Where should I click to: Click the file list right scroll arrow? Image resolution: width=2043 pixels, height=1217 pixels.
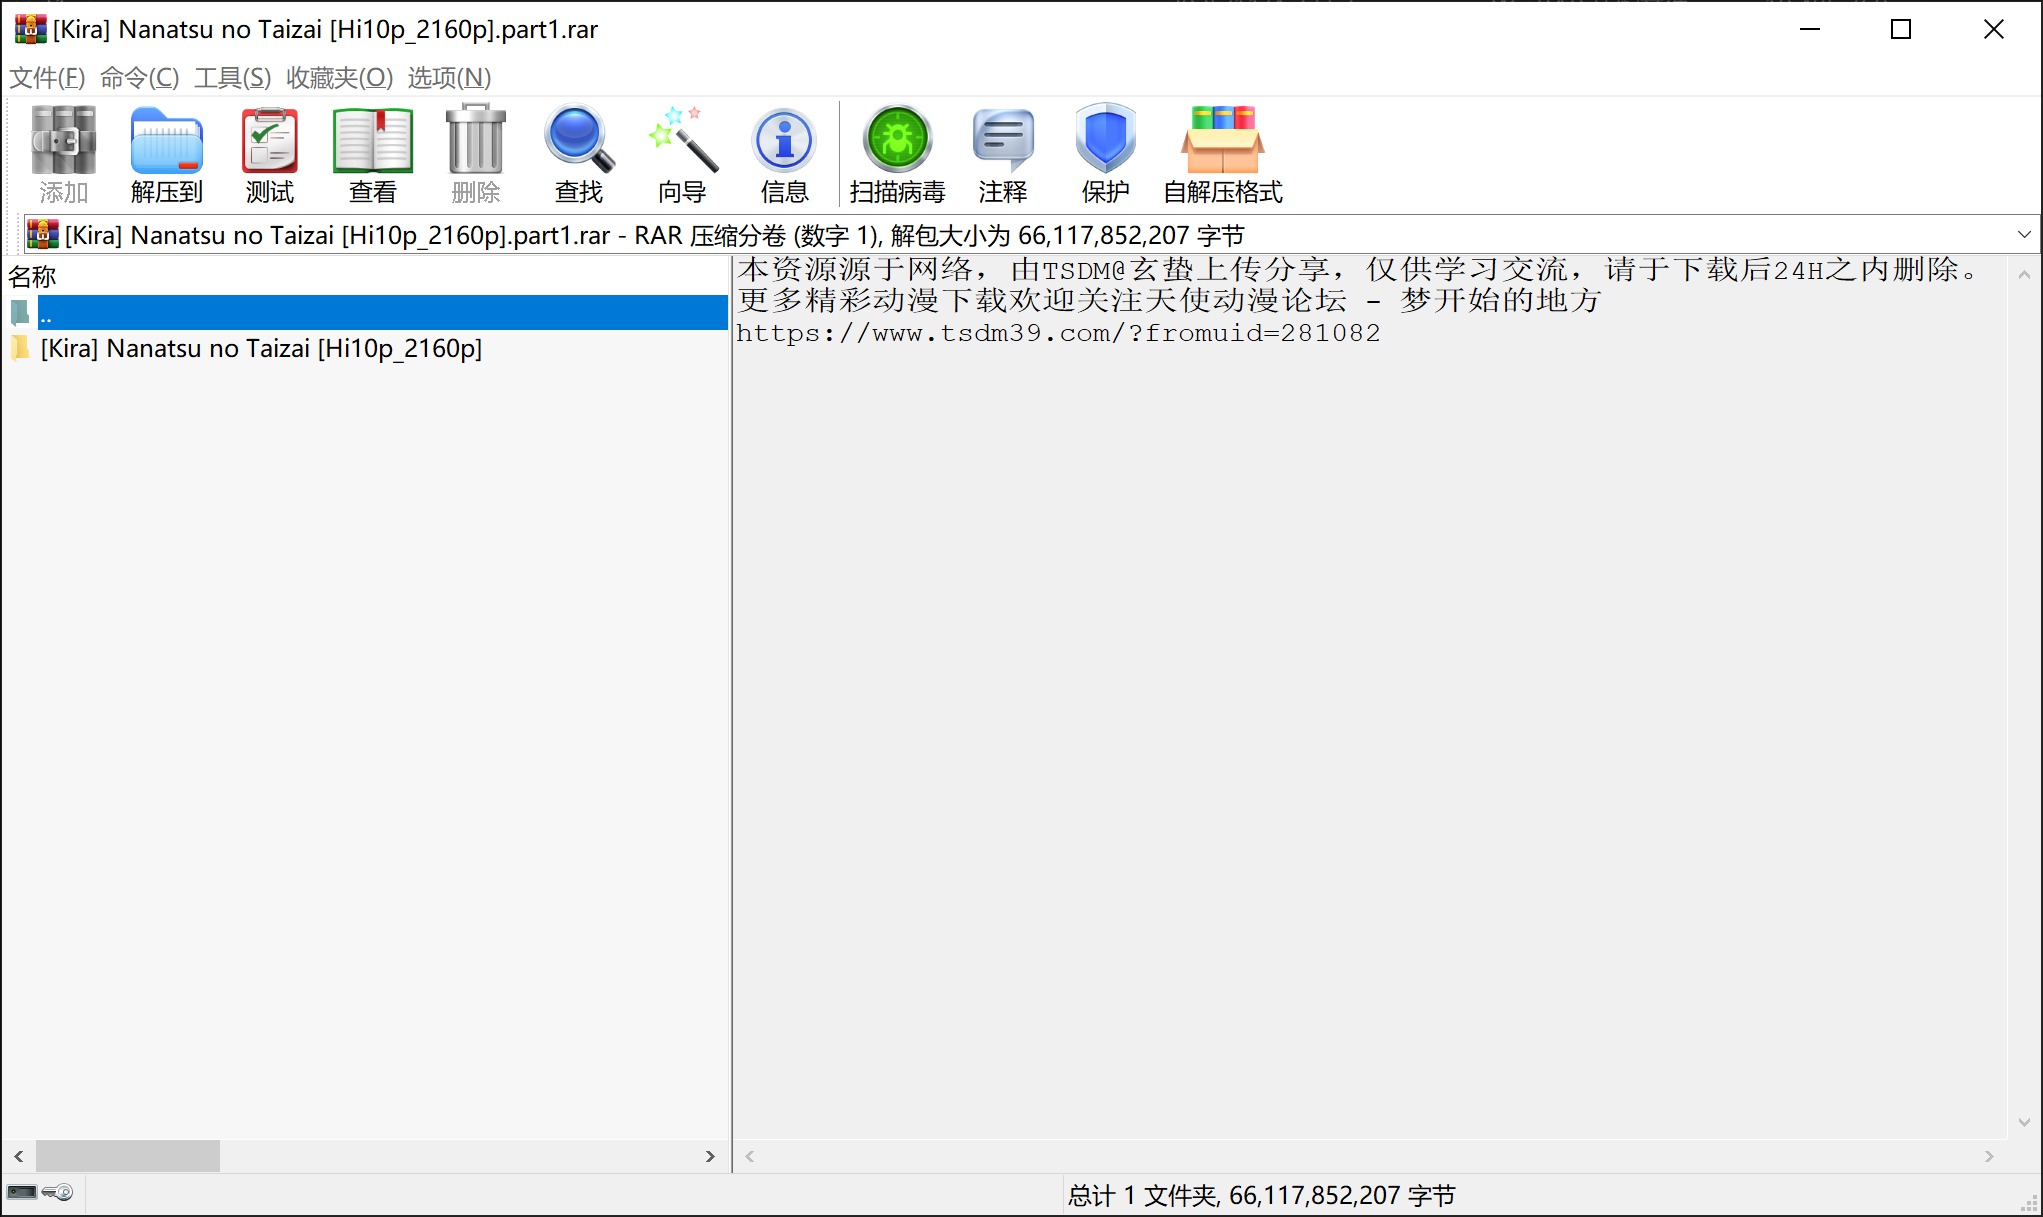[x=710, y=1156]
